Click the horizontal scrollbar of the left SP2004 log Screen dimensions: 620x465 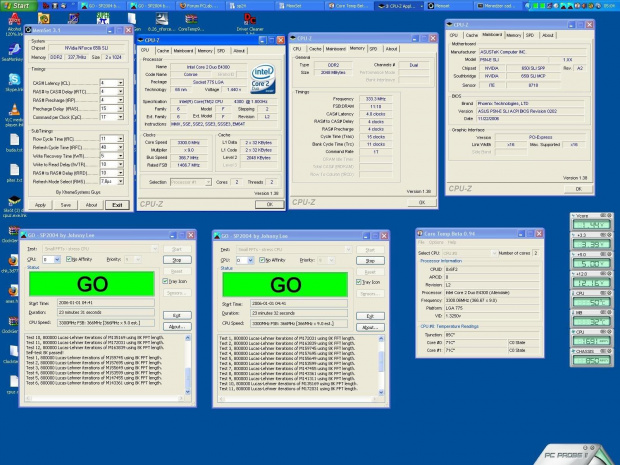point(105,398)
